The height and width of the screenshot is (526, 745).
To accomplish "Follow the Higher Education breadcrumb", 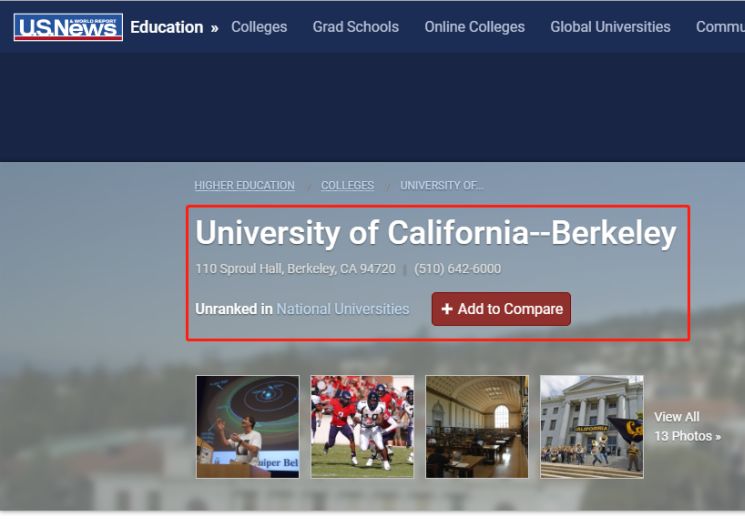I will click(244, 185).
